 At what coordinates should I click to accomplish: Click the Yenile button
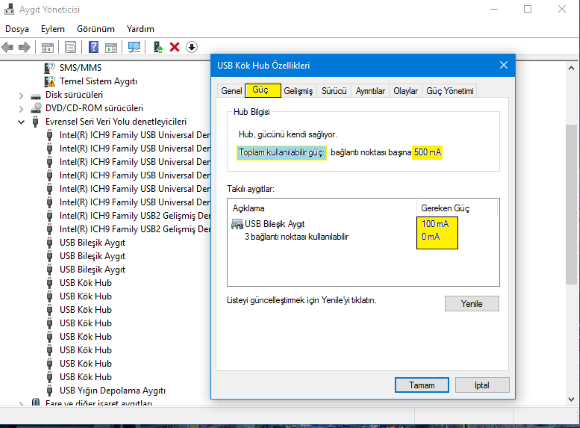(x=472, y=304)
